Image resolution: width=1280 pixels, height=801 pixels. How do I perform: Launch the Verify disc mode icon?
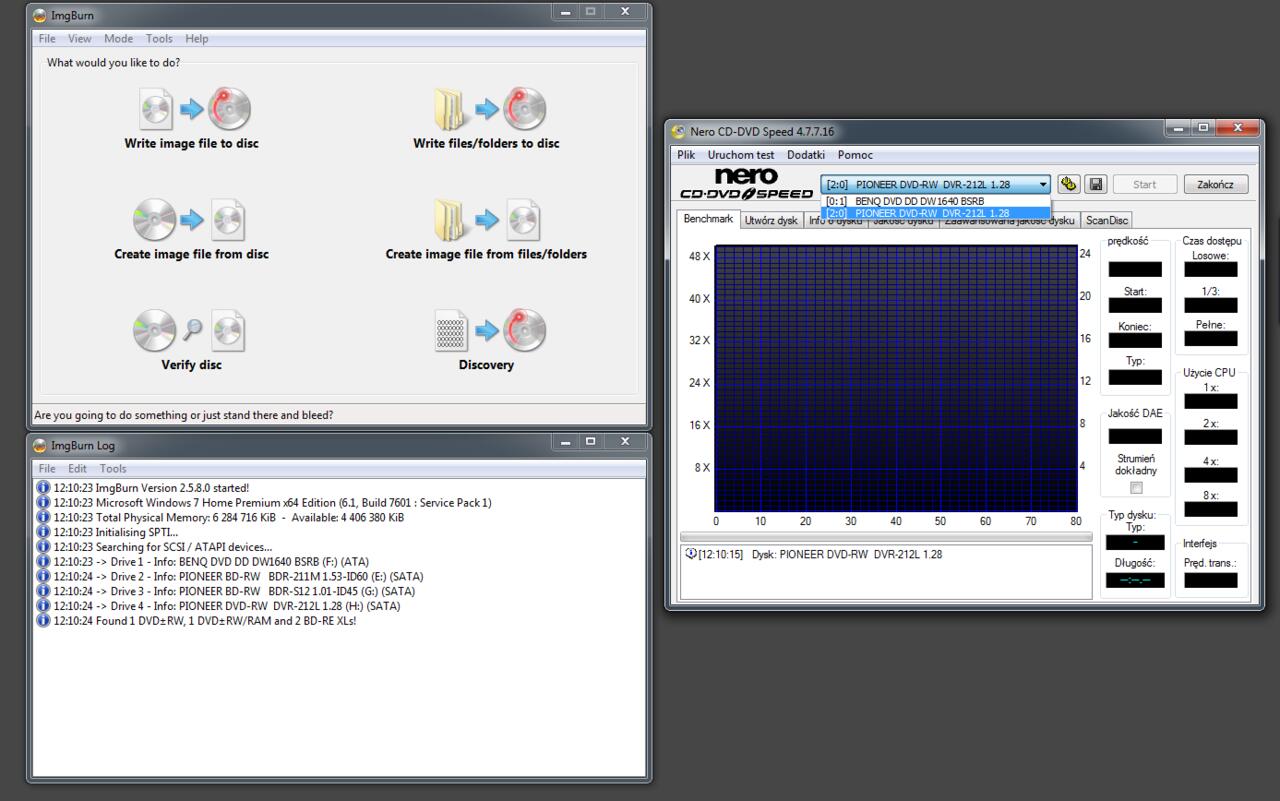click(x=189, y=330)
